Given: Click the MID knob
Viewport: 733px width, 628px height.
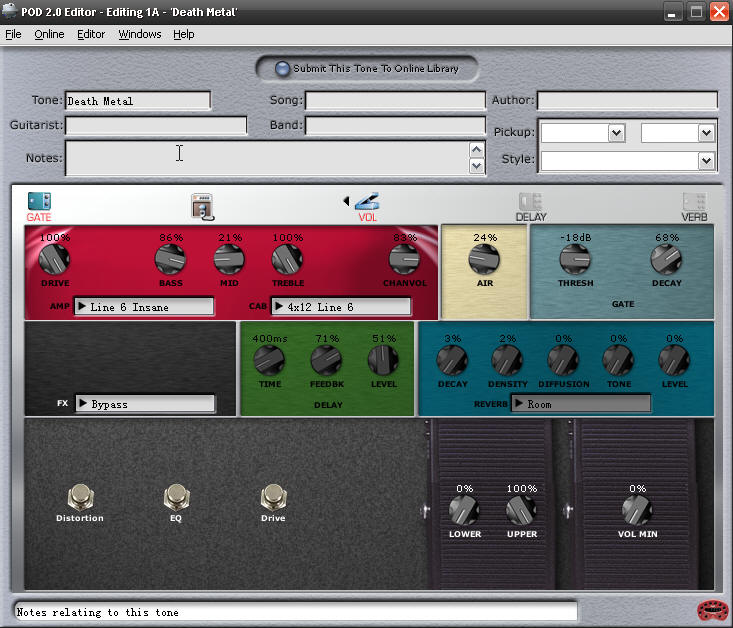Looking at the screenshot, I should (229, 260).
